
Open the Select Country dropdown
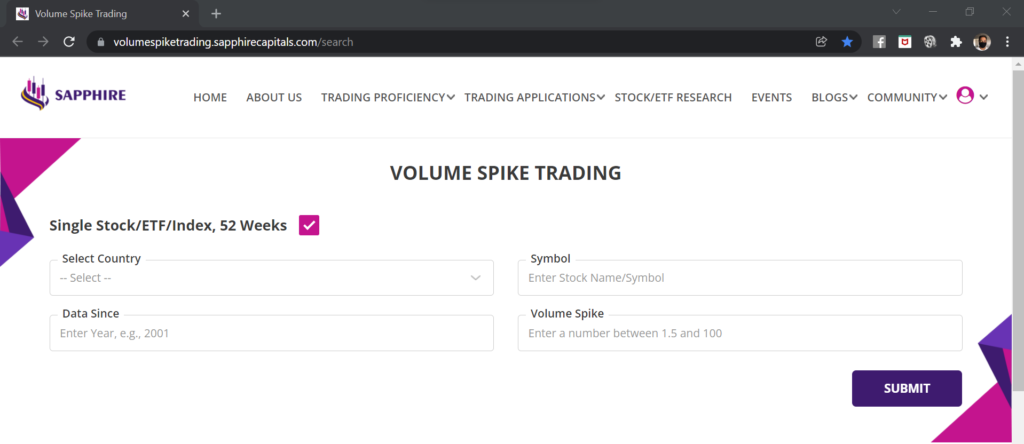click(x=271, y=278)
